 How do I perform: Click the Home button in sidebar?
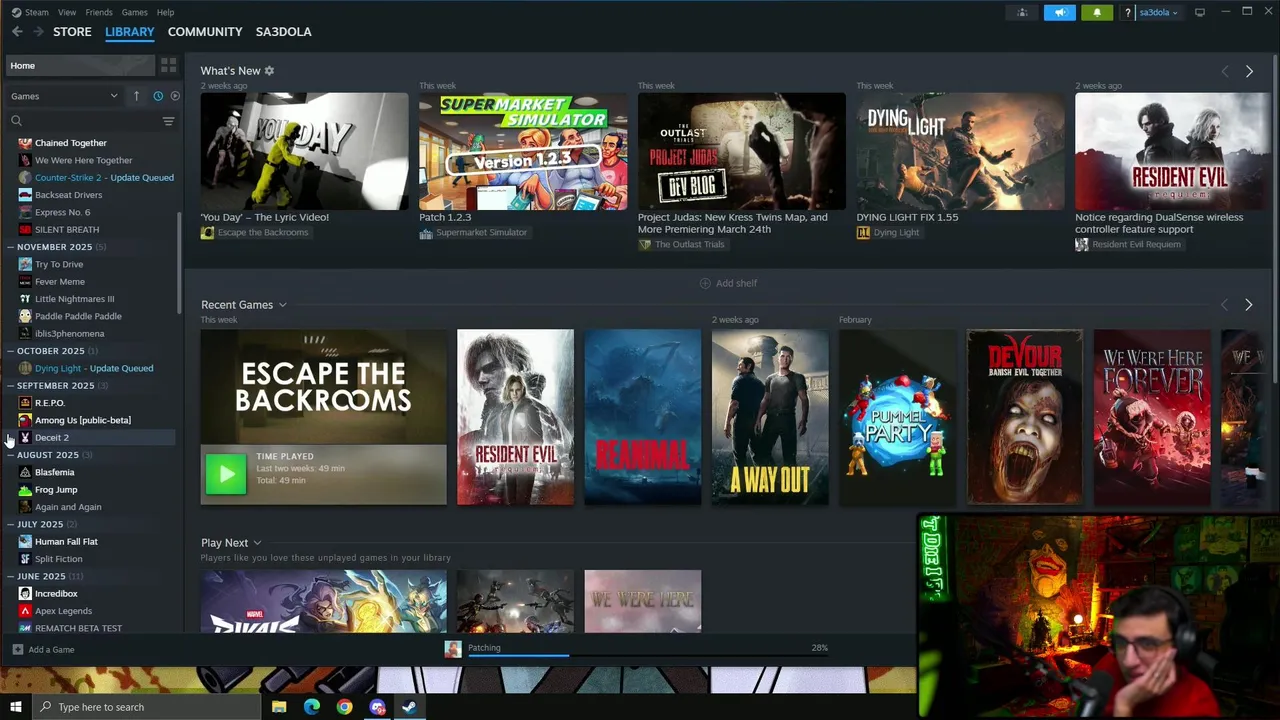click(79, 66)
